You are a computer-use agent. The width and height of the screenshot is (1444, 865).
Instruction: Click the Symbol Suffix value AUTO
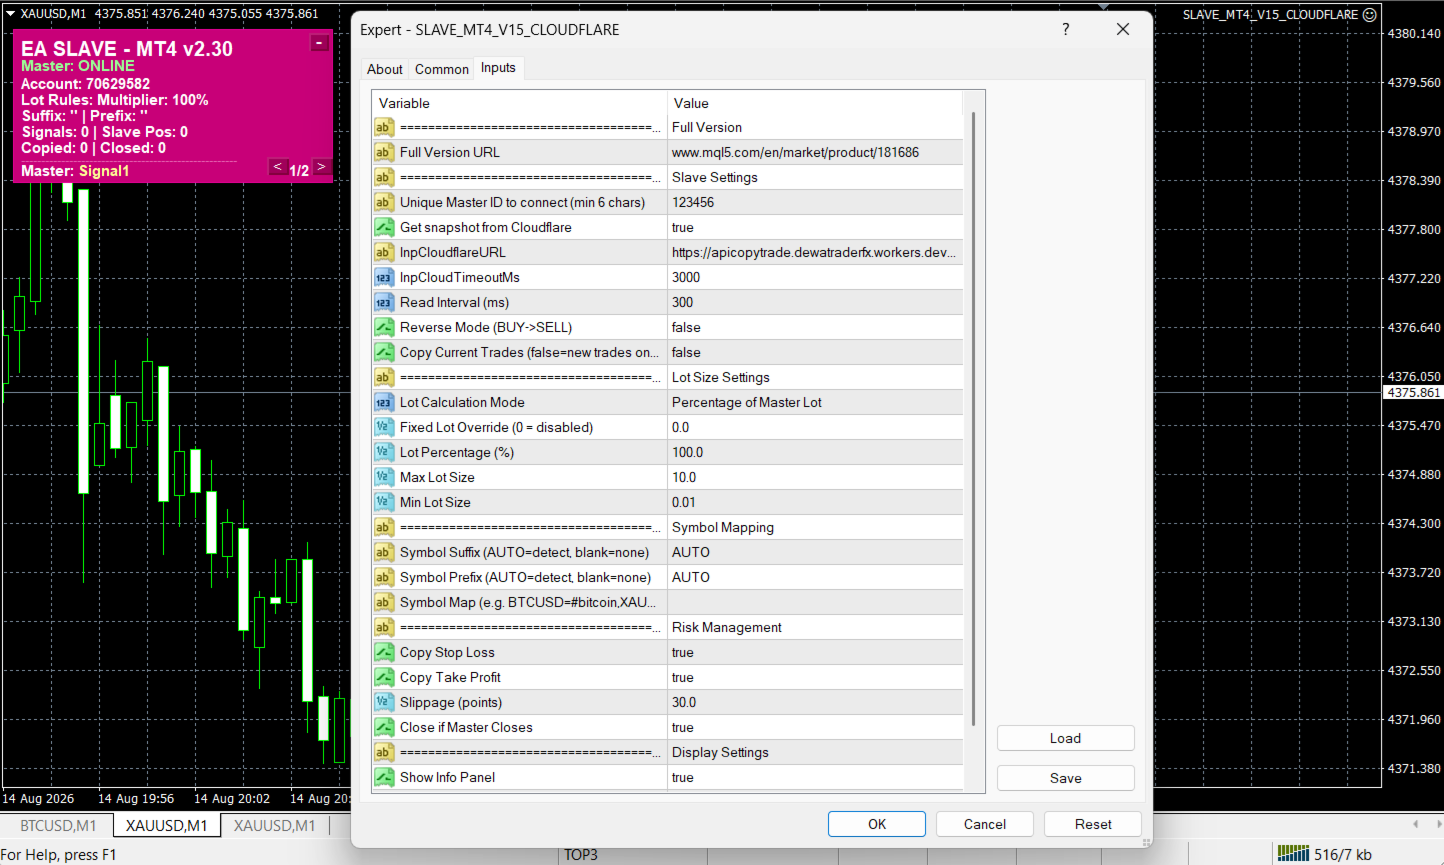815,552
